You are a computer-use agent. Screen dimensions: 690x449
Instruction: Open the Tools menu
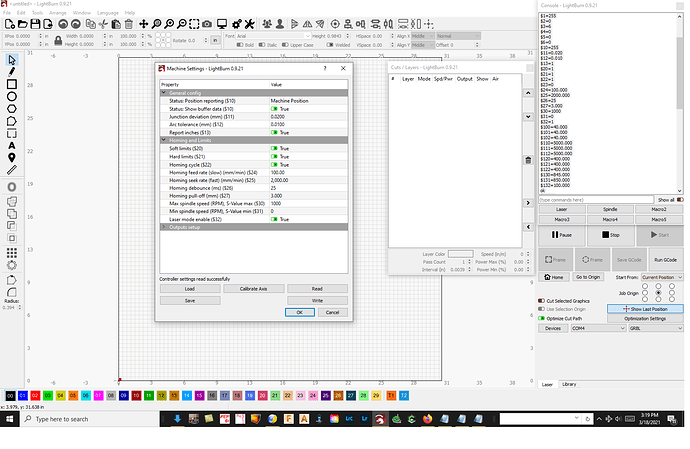37,13
